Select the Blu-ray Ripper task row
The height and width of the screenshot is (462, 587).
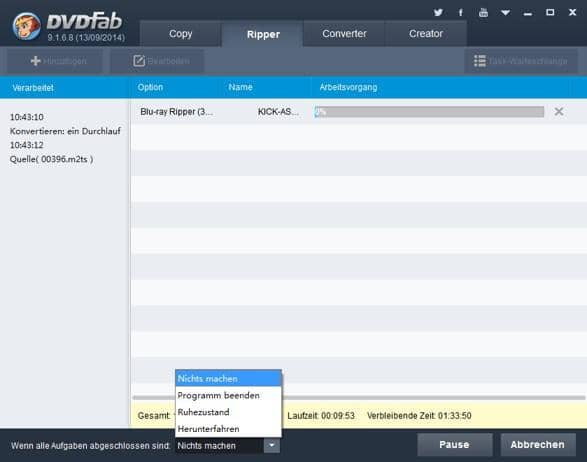[x=359, y=112]
